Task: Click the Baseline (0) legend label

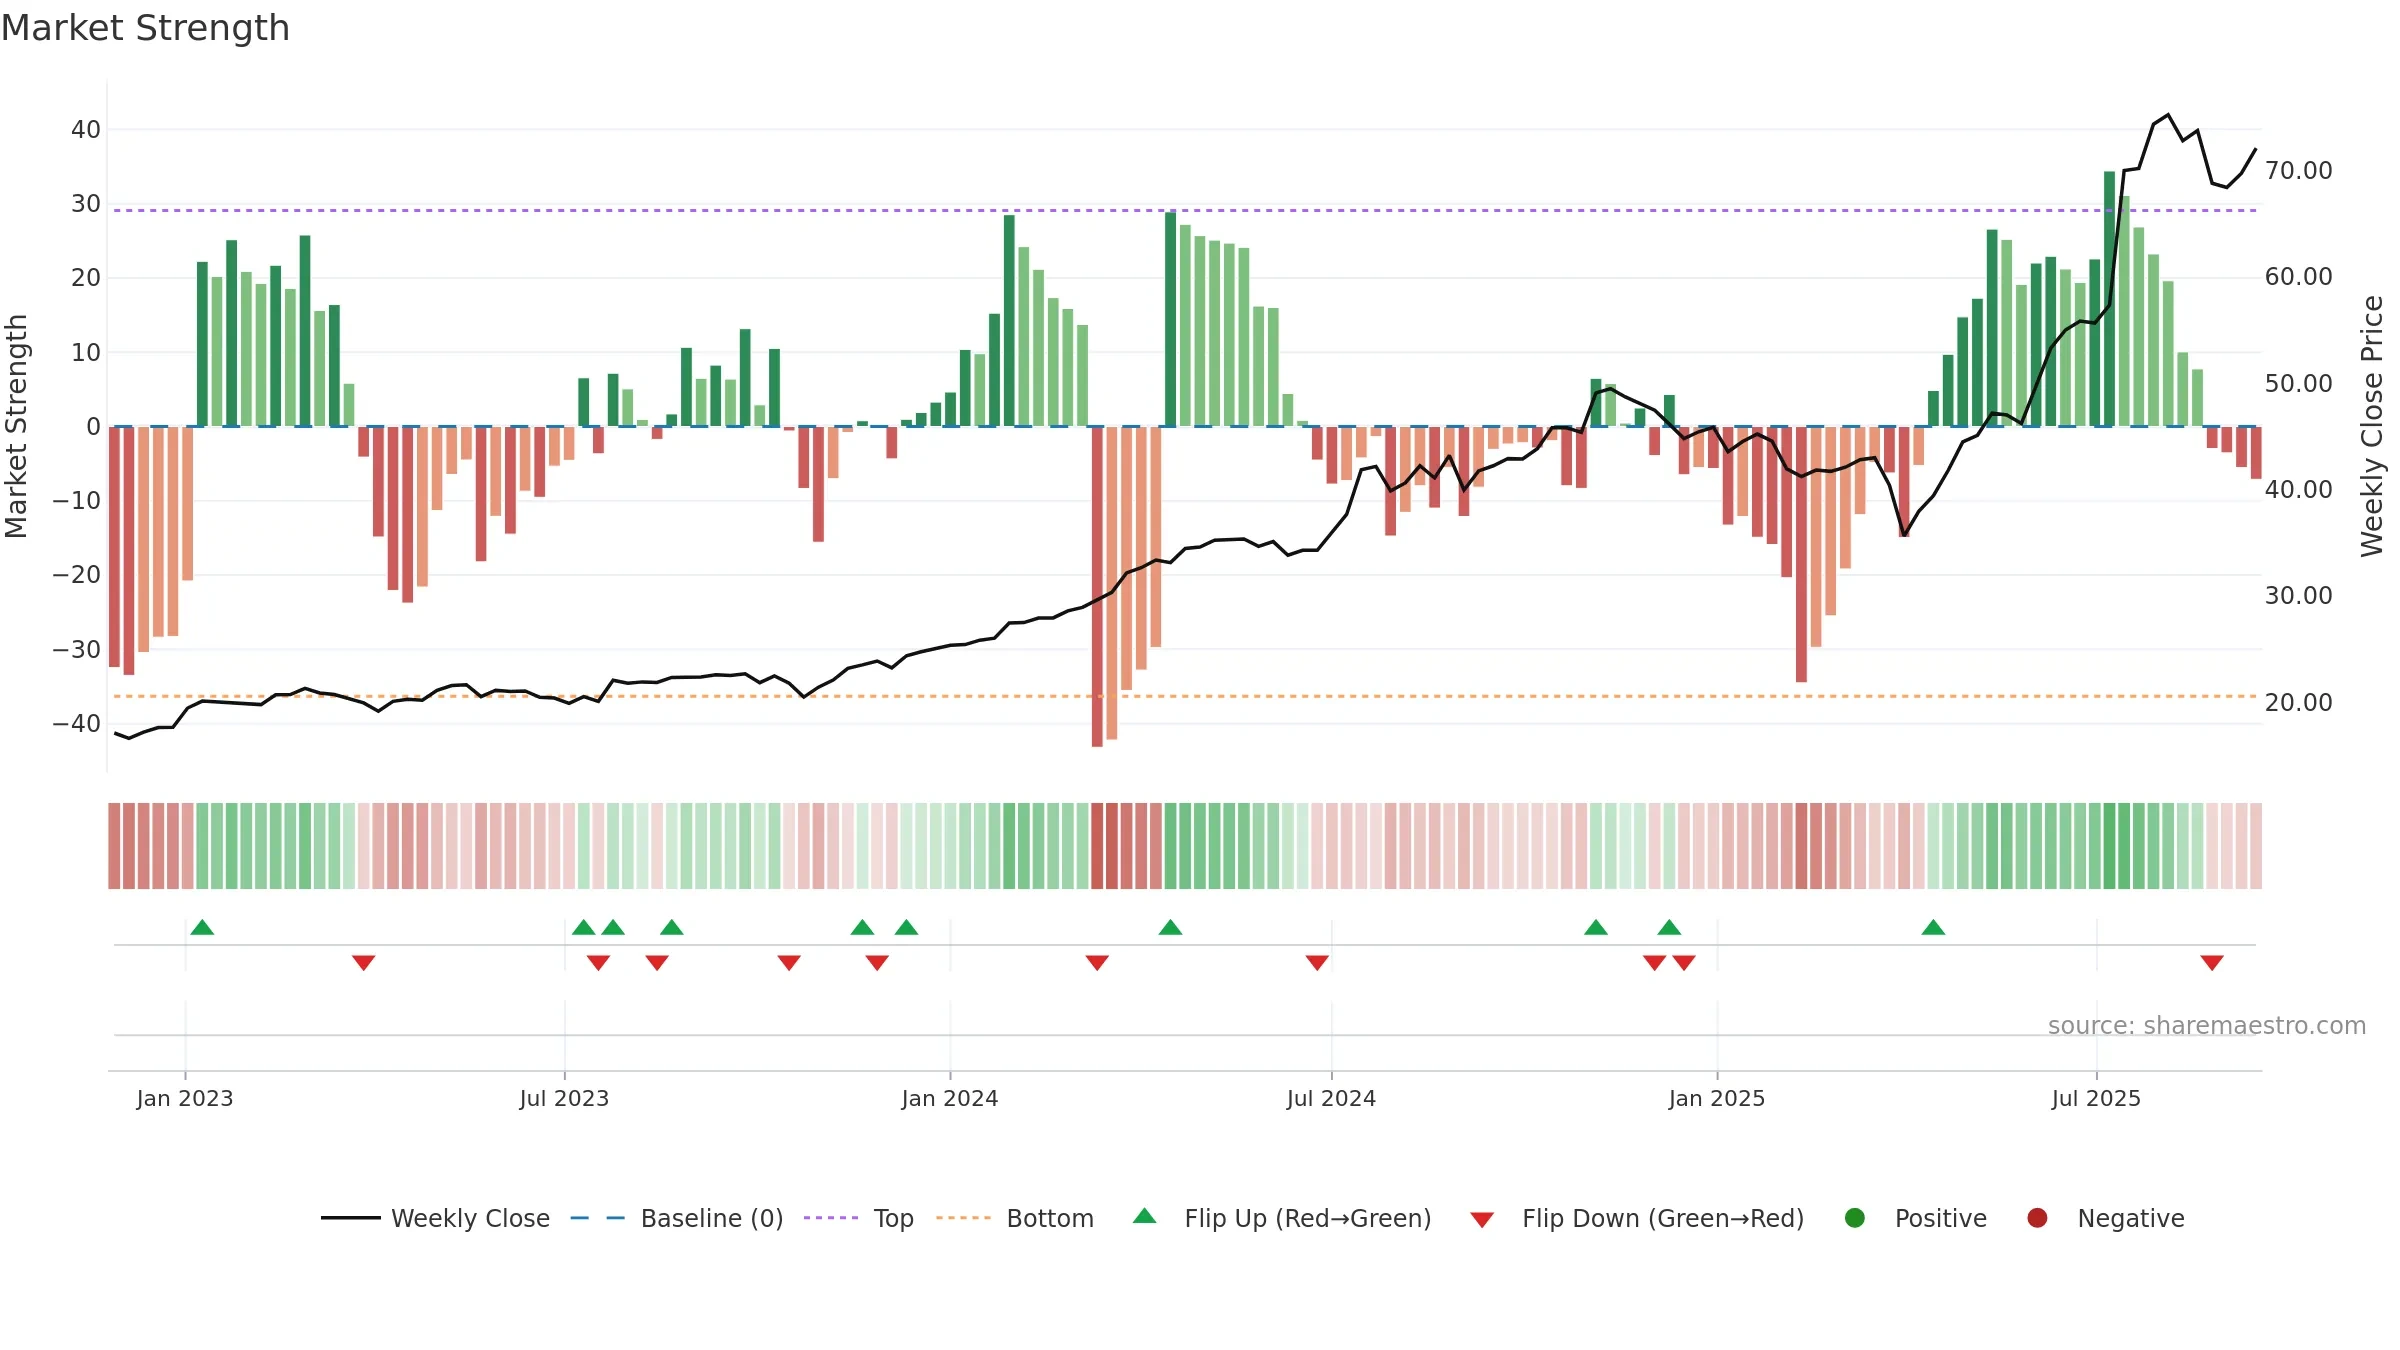Action: point(711,1218)
